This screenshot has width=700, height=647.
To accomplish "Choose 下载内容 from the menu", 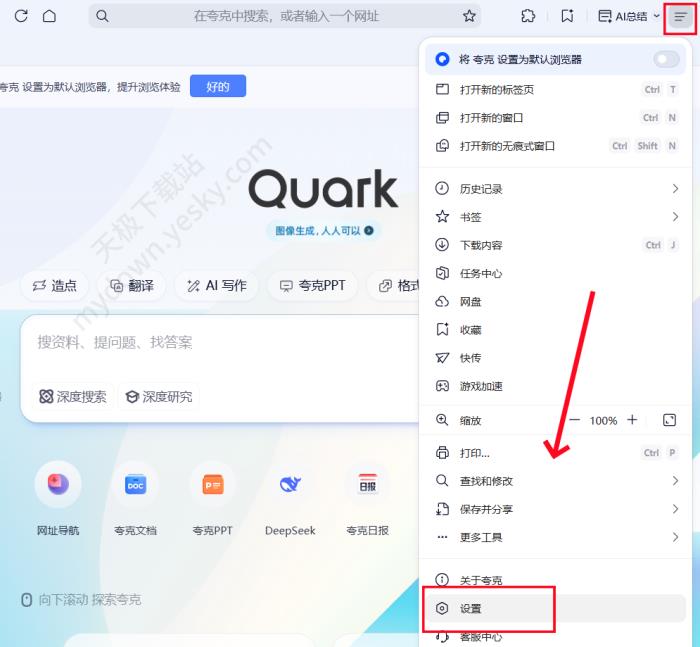I will pyautogui.click(x=556, y=245).
